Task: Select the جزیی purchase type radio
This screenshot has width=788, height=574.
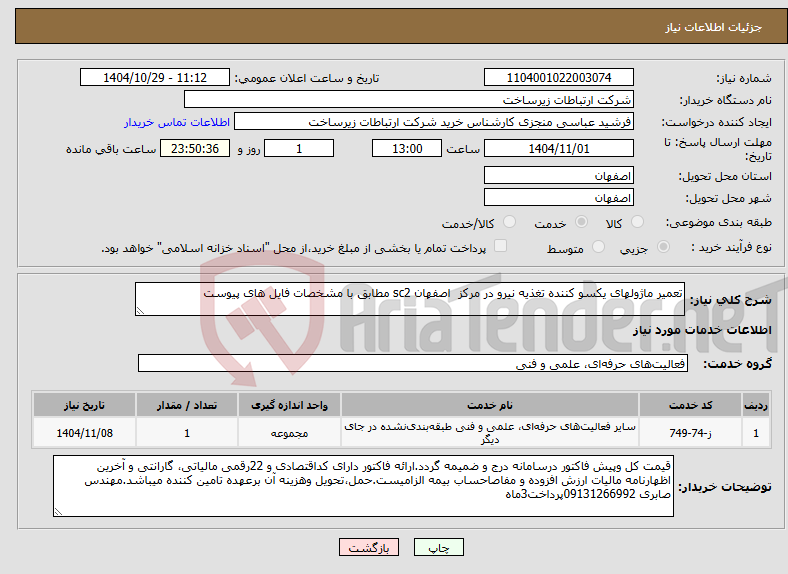Action: tap(663, 247)
